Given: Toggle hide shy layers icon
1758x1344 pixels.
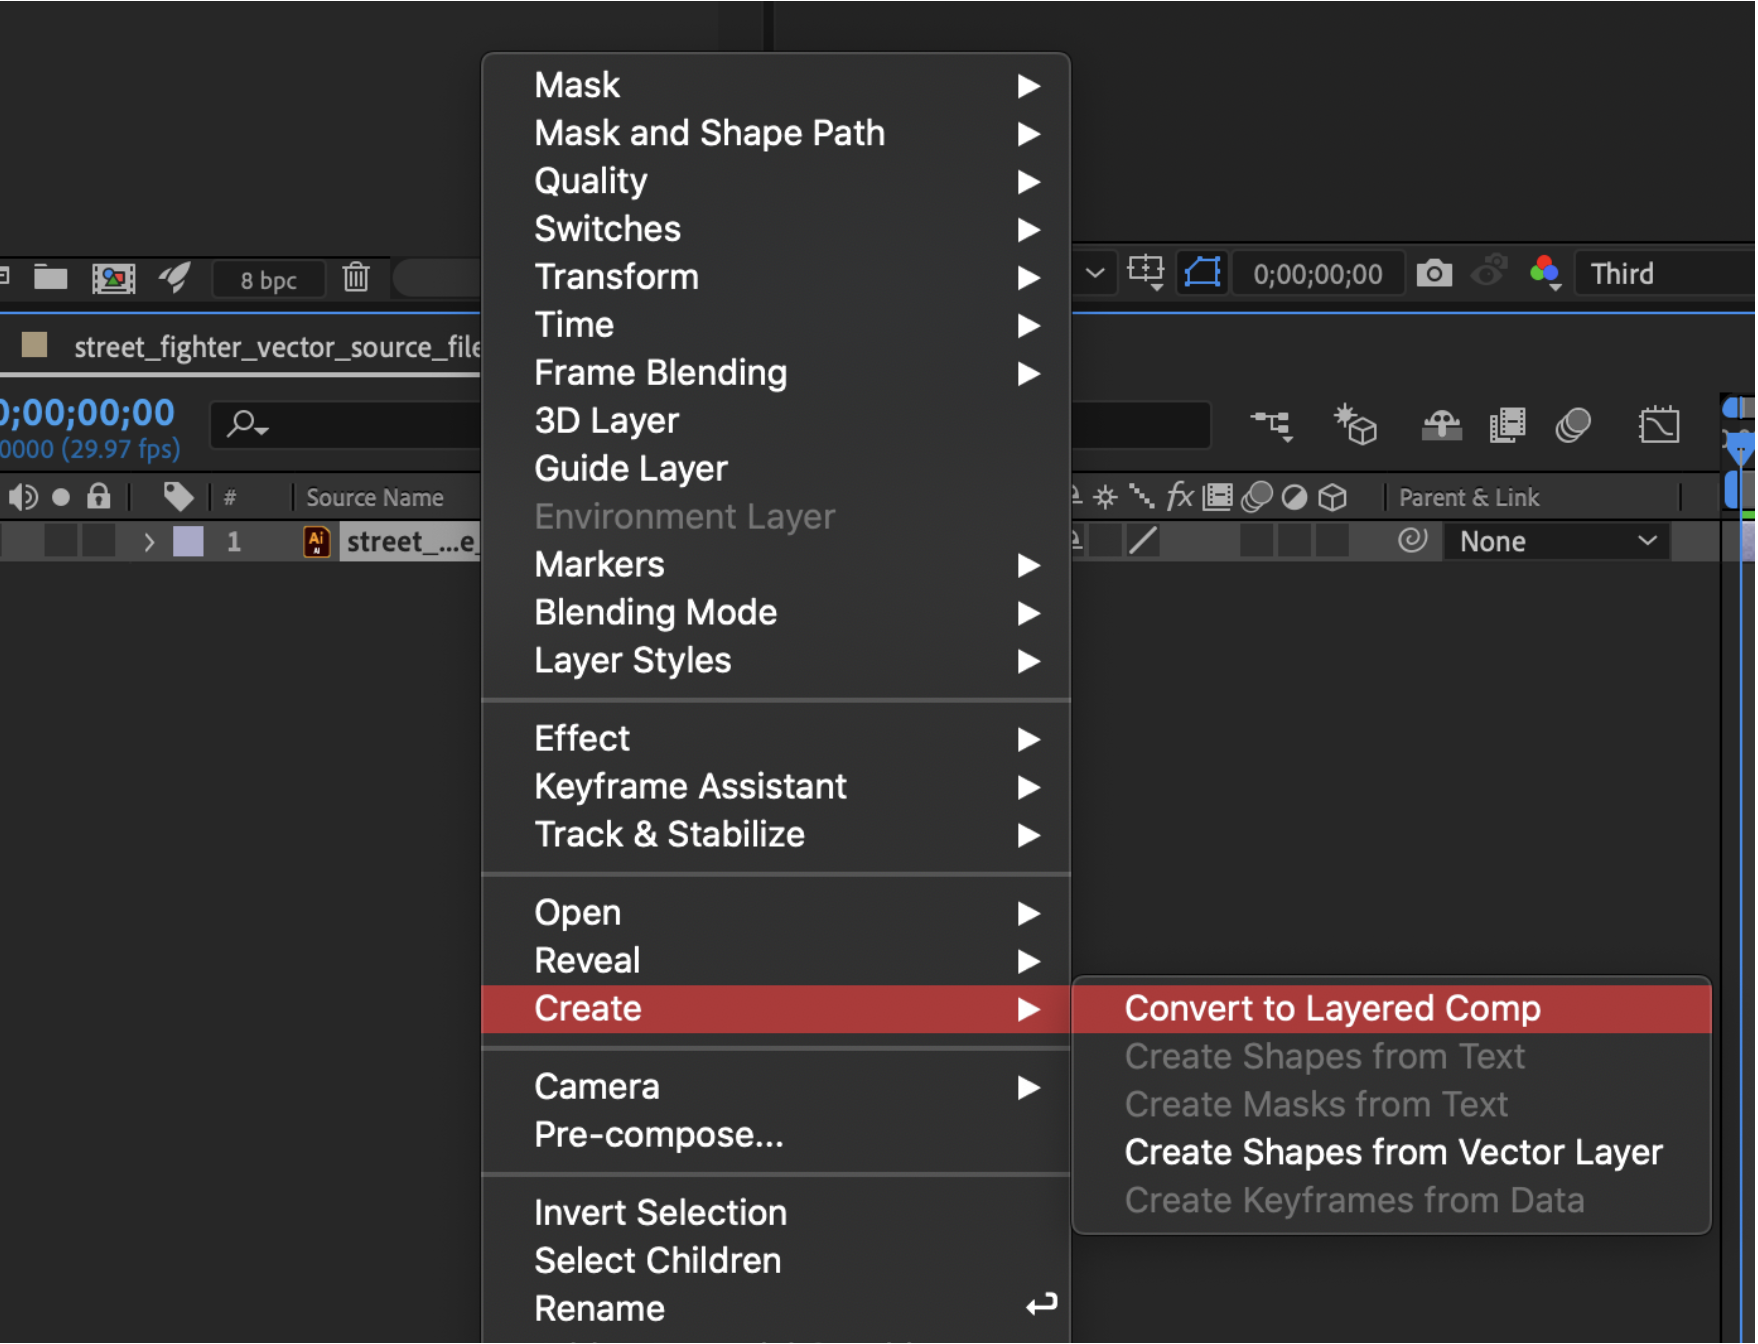Looking at the screenshot, I should coord(1441,425).
